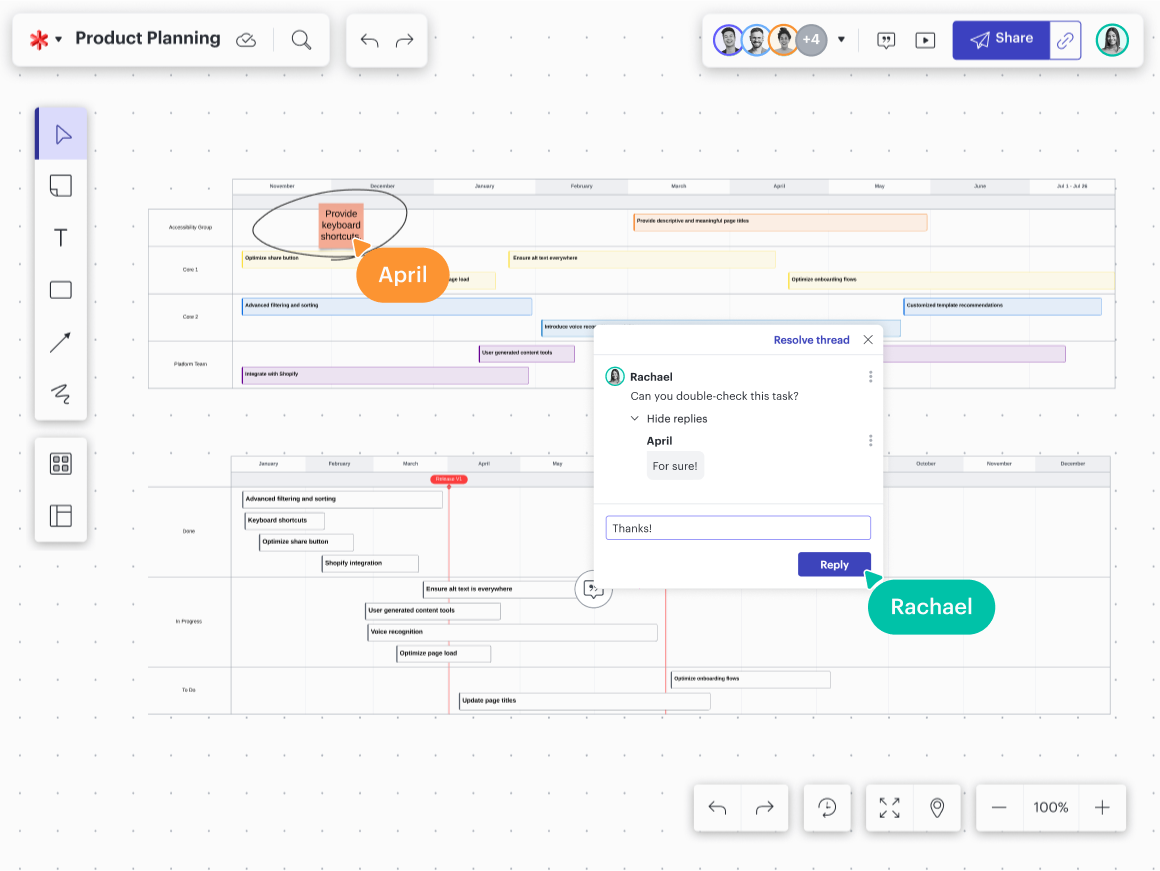Screen dimensions: 1160x871
Task: Open options menu for April's reply
Action: coord(870,441)
